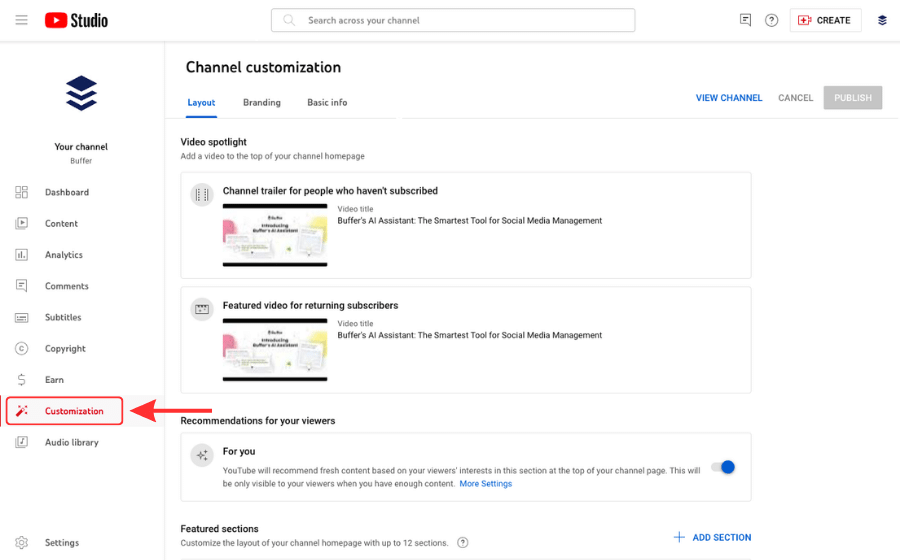This screenshot has height=560, width=900.
Task: Open the Help question mark icon
Action: coord(771,20)
